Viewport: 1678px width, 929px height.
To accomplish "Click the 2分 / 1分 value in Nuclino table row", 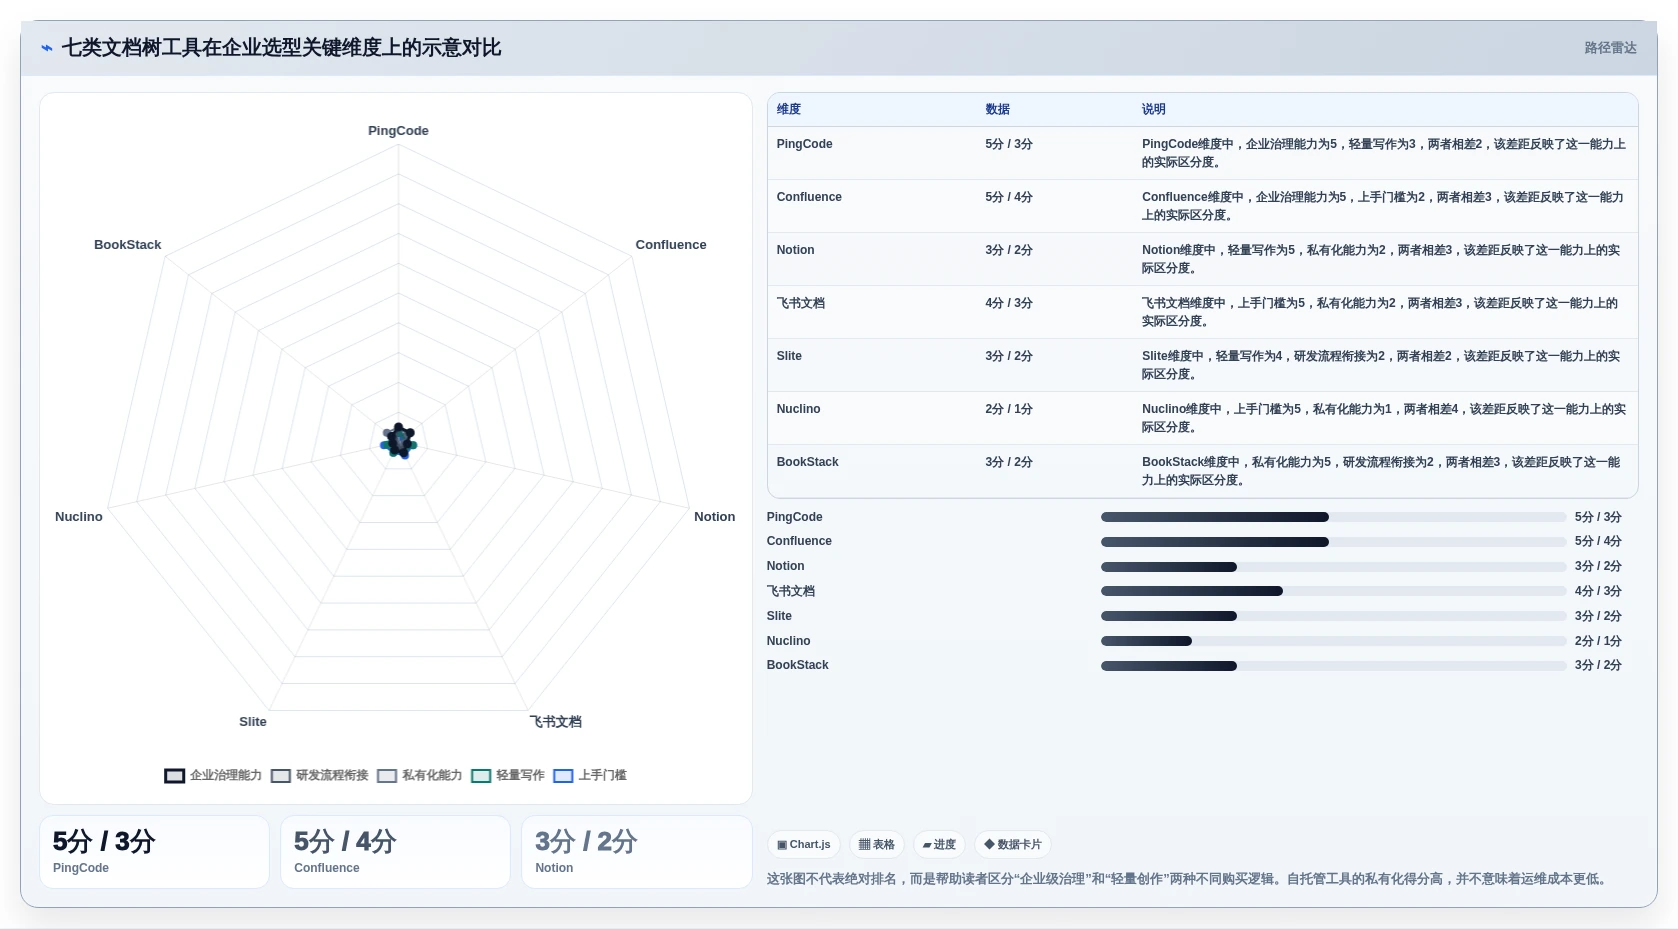I will (x=1008, y=409).
